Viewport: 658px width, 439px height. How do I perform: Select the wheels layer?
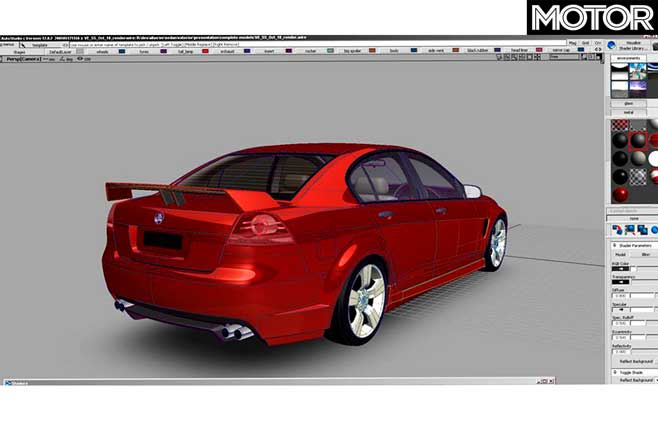pyautogui.click(x=102, y=52)
